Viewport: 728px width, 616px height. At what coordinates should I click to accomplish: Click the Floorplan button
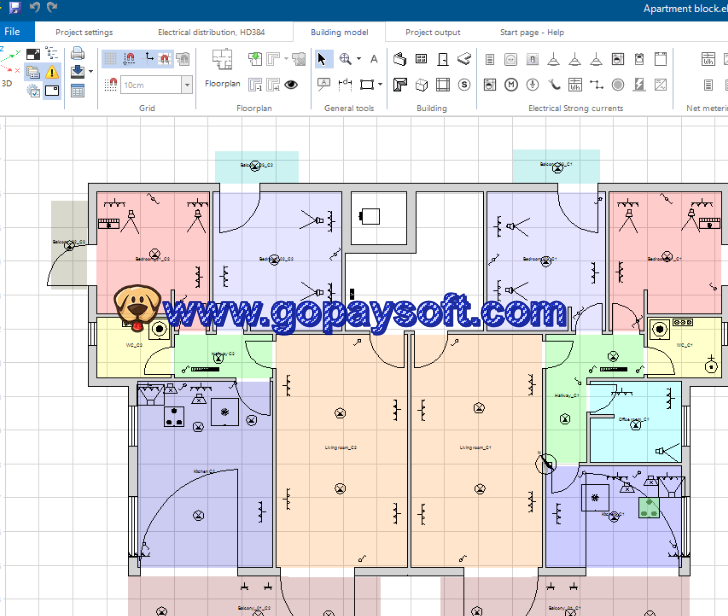(222, 84)
